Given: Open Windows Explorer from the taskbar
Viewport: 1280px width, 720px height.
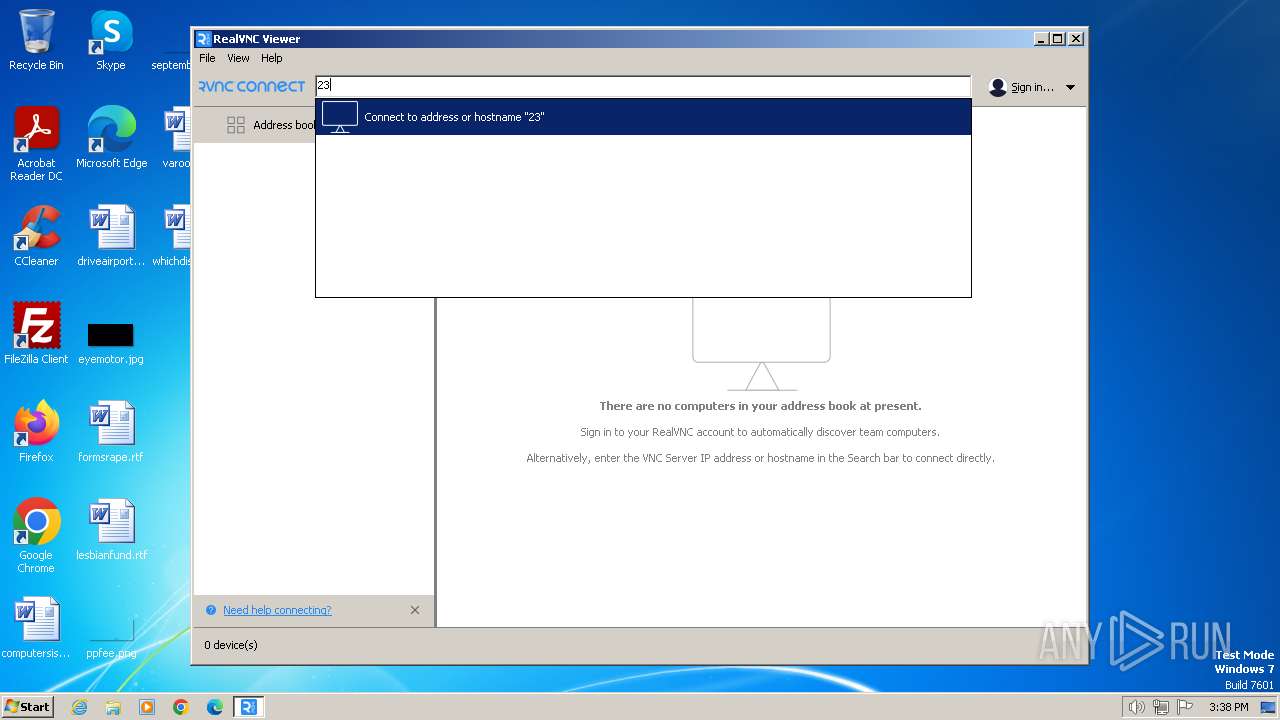Looking at the screenshot, I should (x=113, y=707).
